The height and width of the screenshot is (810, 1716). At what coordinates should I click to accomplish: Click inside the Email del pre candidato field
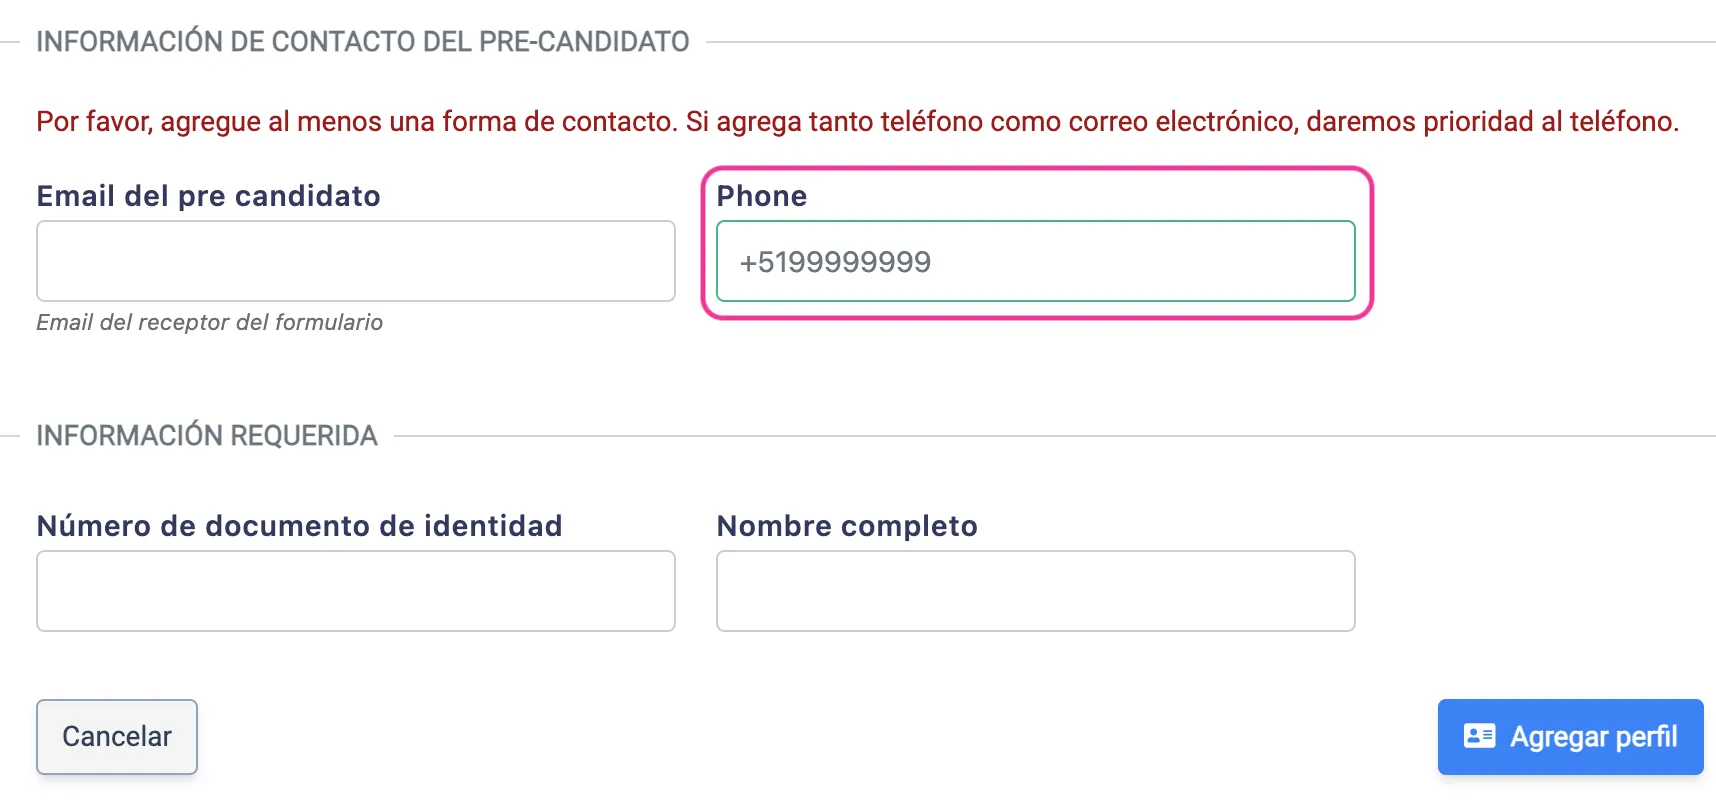point(355,261)
